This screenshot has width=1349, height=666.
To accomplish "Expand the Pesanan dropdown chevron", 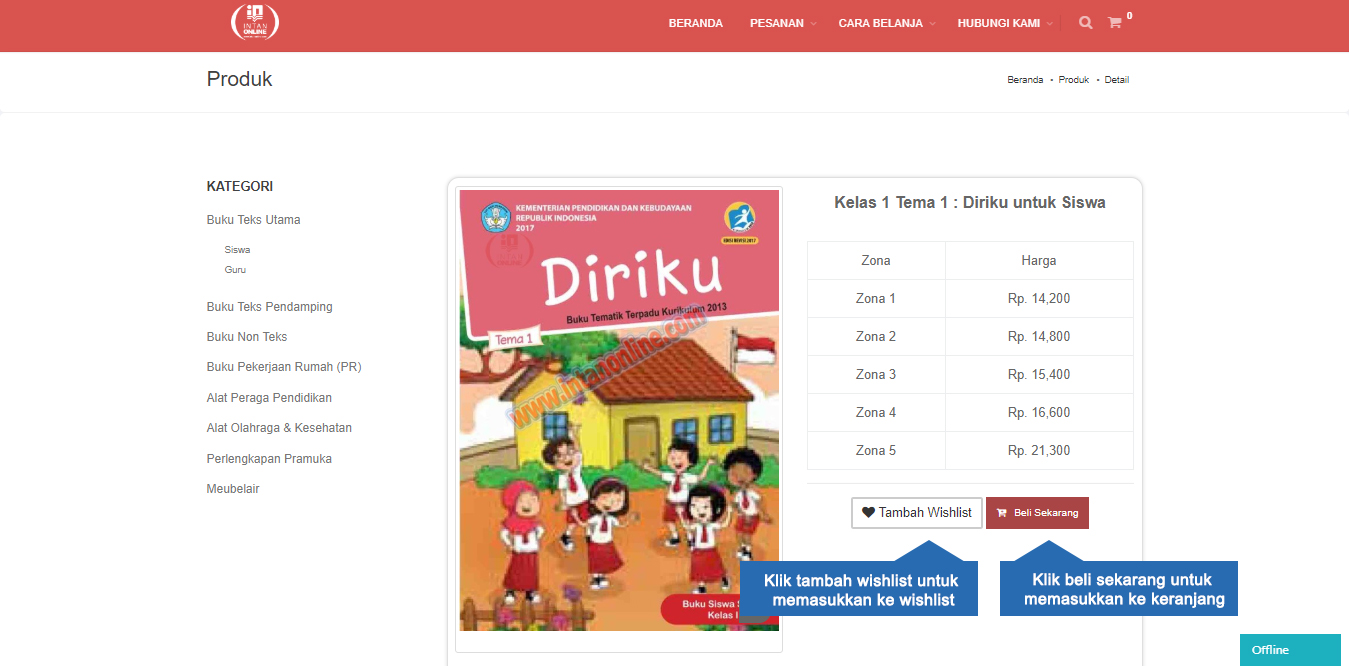I will pos(813,24).
